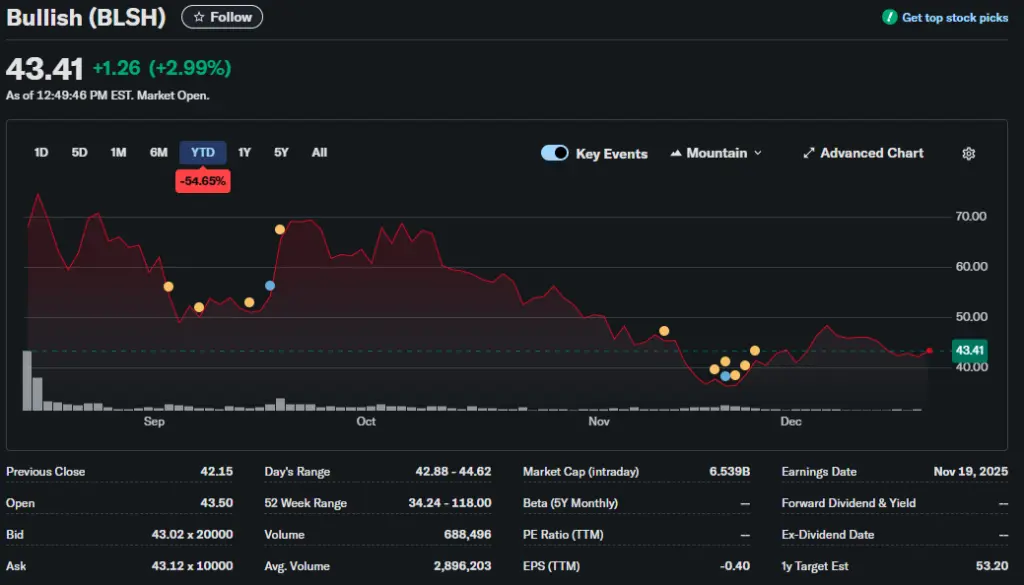
Task: Switch to the 1M time range
Action: point(118,153)
